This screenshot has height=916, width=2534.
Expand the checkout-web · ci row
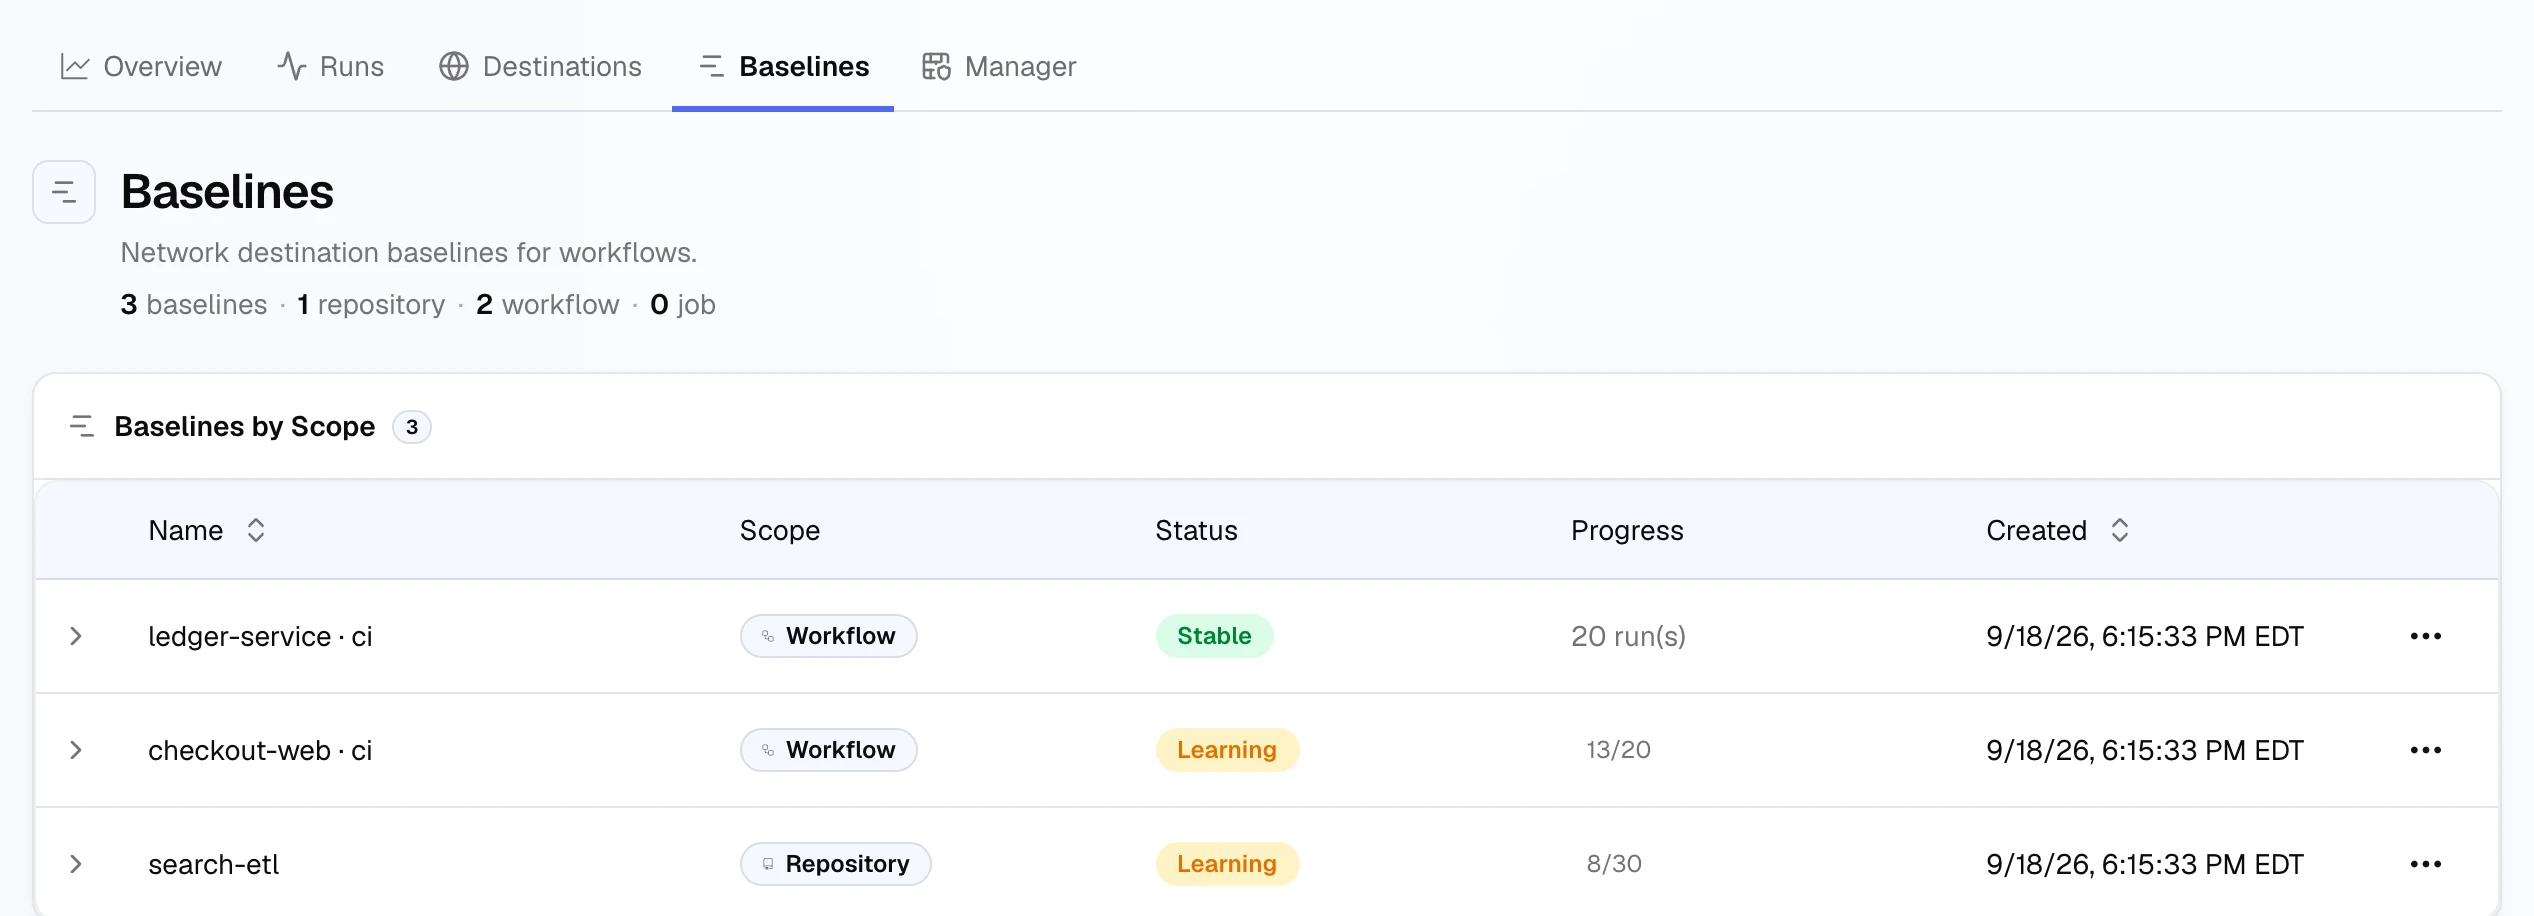(76, 750)
